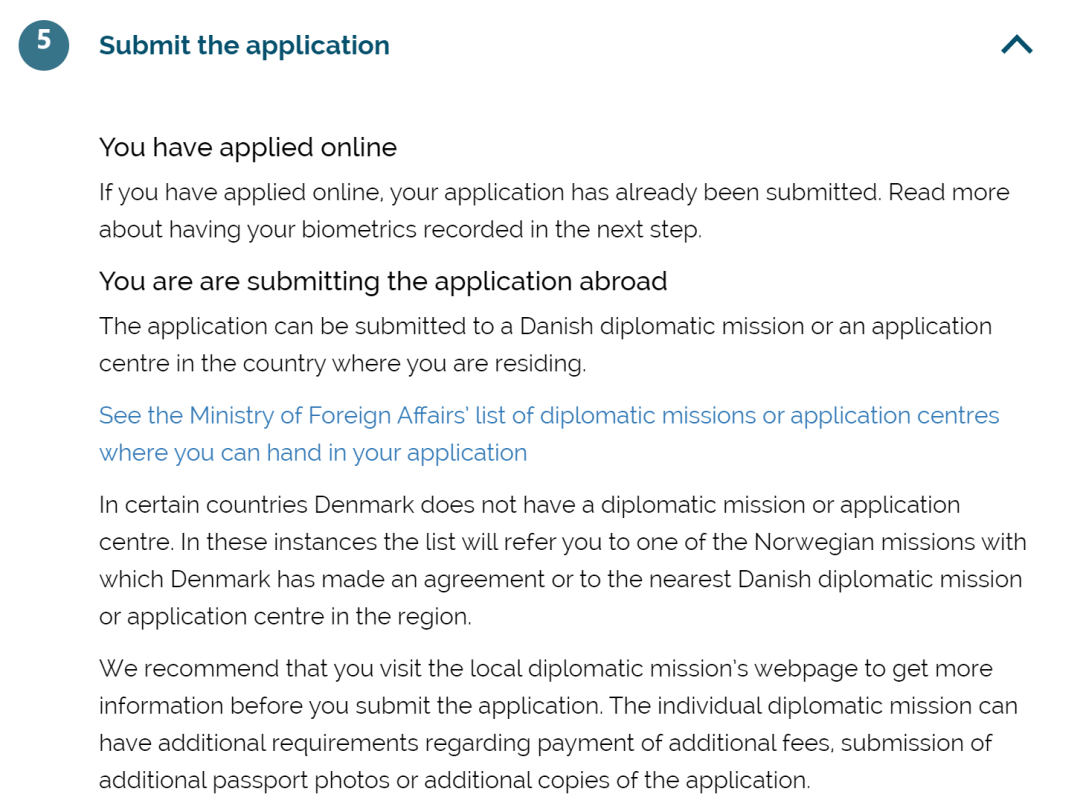The height and width of the screenshot is (809, 1080).
Task: Click the step 5 number circle
Action: pos(43,45)
